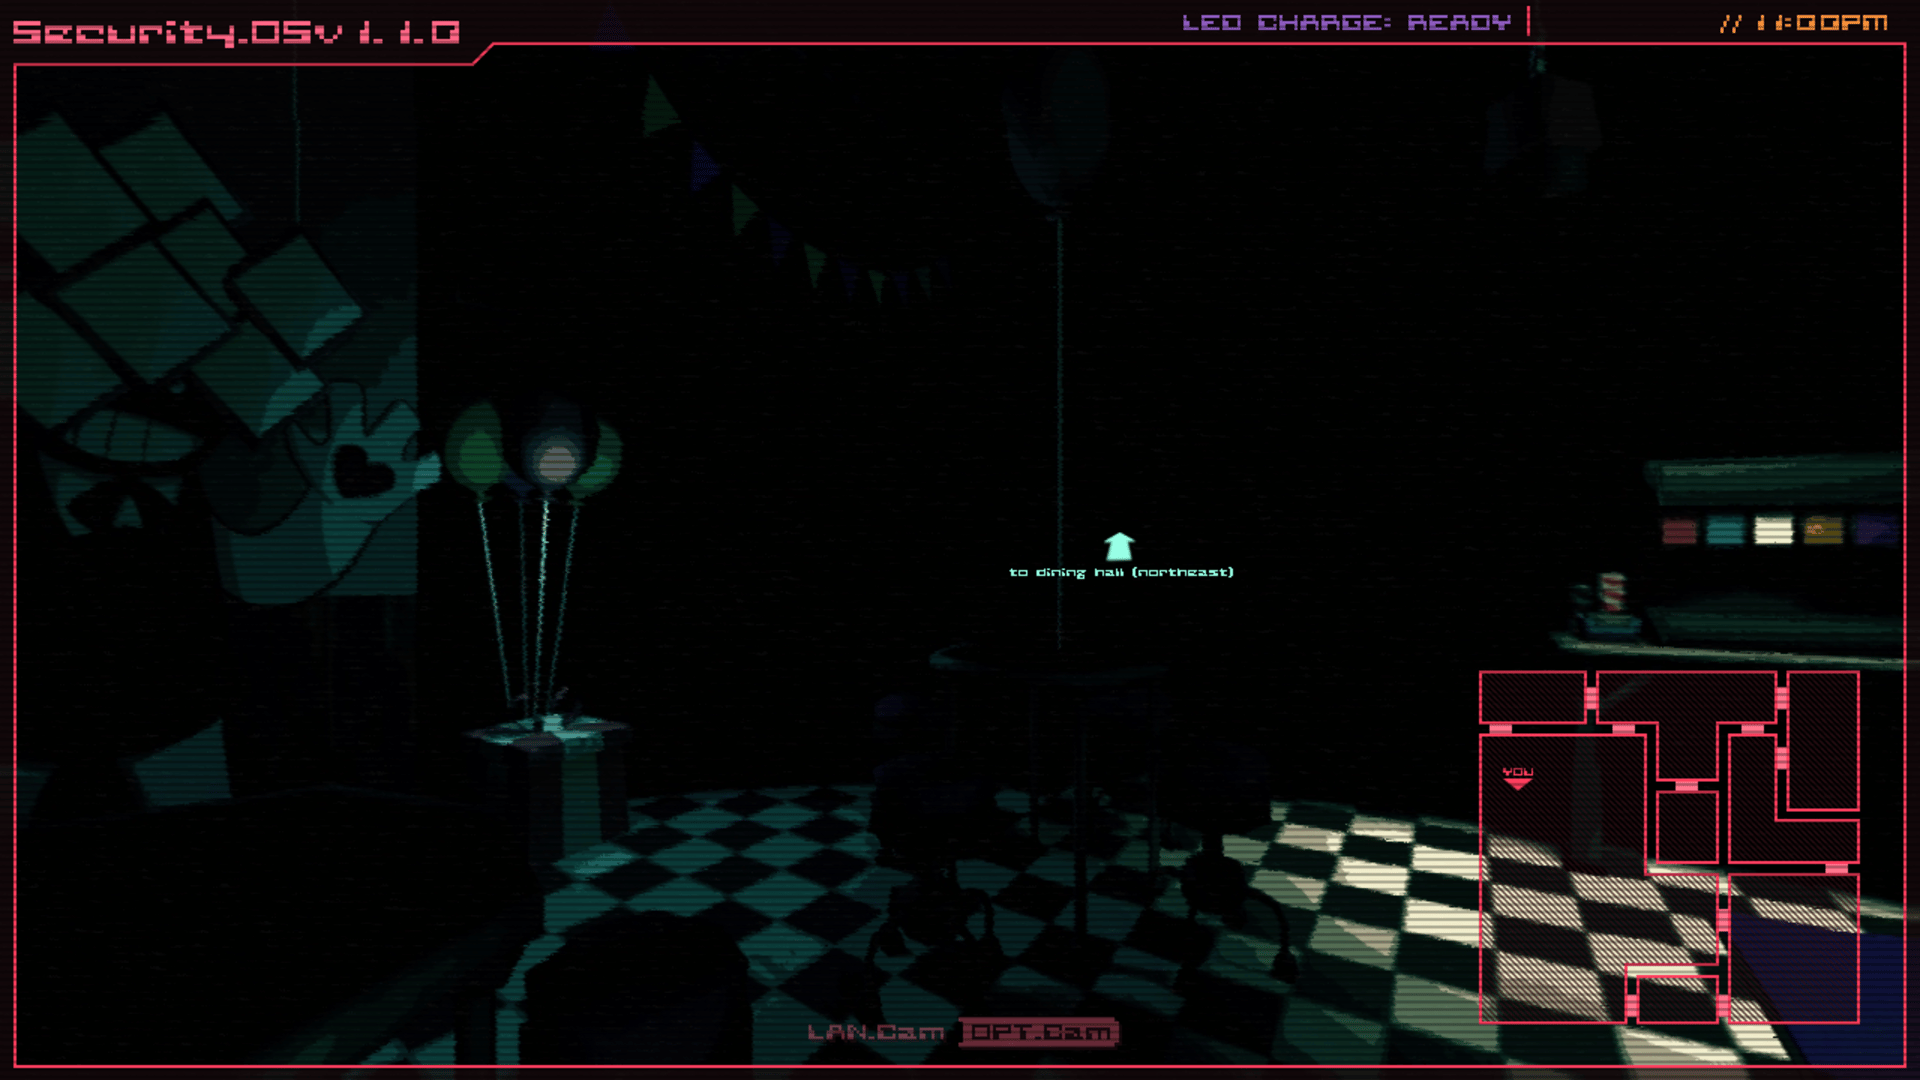Image resolution: width=1920 pixels, height=1080 pixels.
Task: Select the tall top-right minimap room
Action: tap(1823, 740)
